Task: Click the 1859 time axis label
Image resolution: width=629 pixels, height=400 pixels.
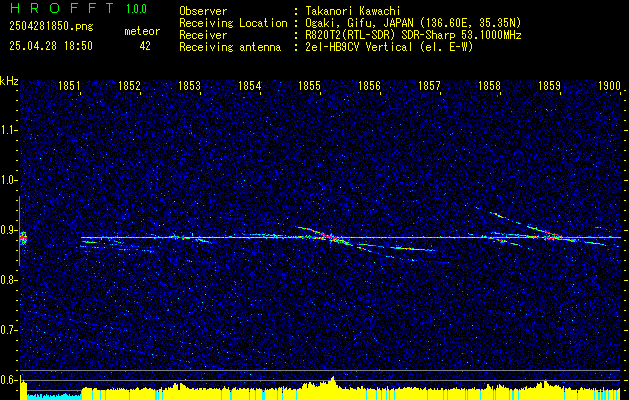Action: click(x=550, y=86)
